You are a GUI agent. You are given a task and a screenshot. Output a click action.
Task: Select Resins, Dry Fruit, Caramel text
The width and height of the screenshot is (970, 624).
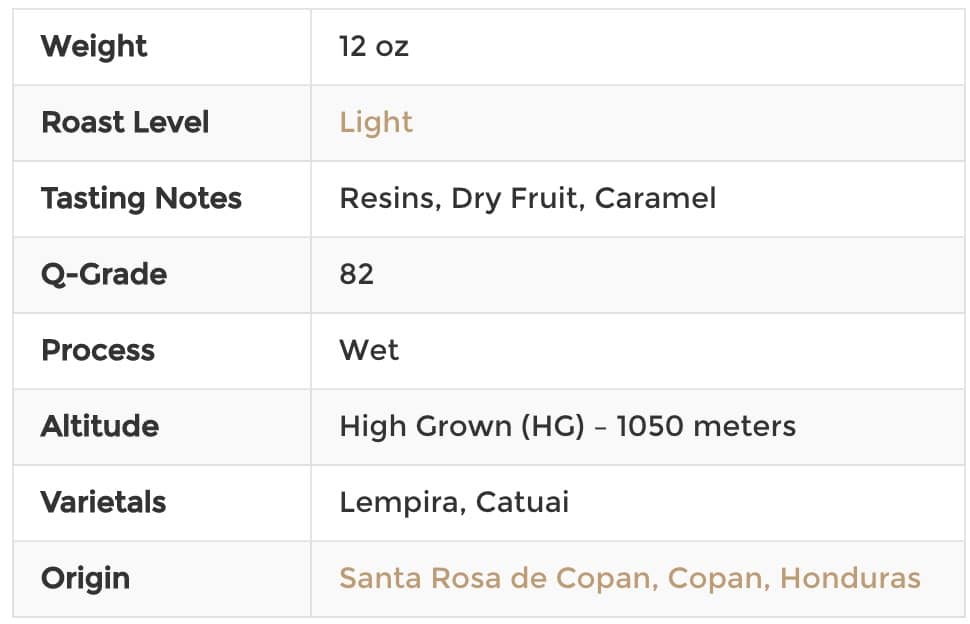pyautogui.click(x=528, y=199)
